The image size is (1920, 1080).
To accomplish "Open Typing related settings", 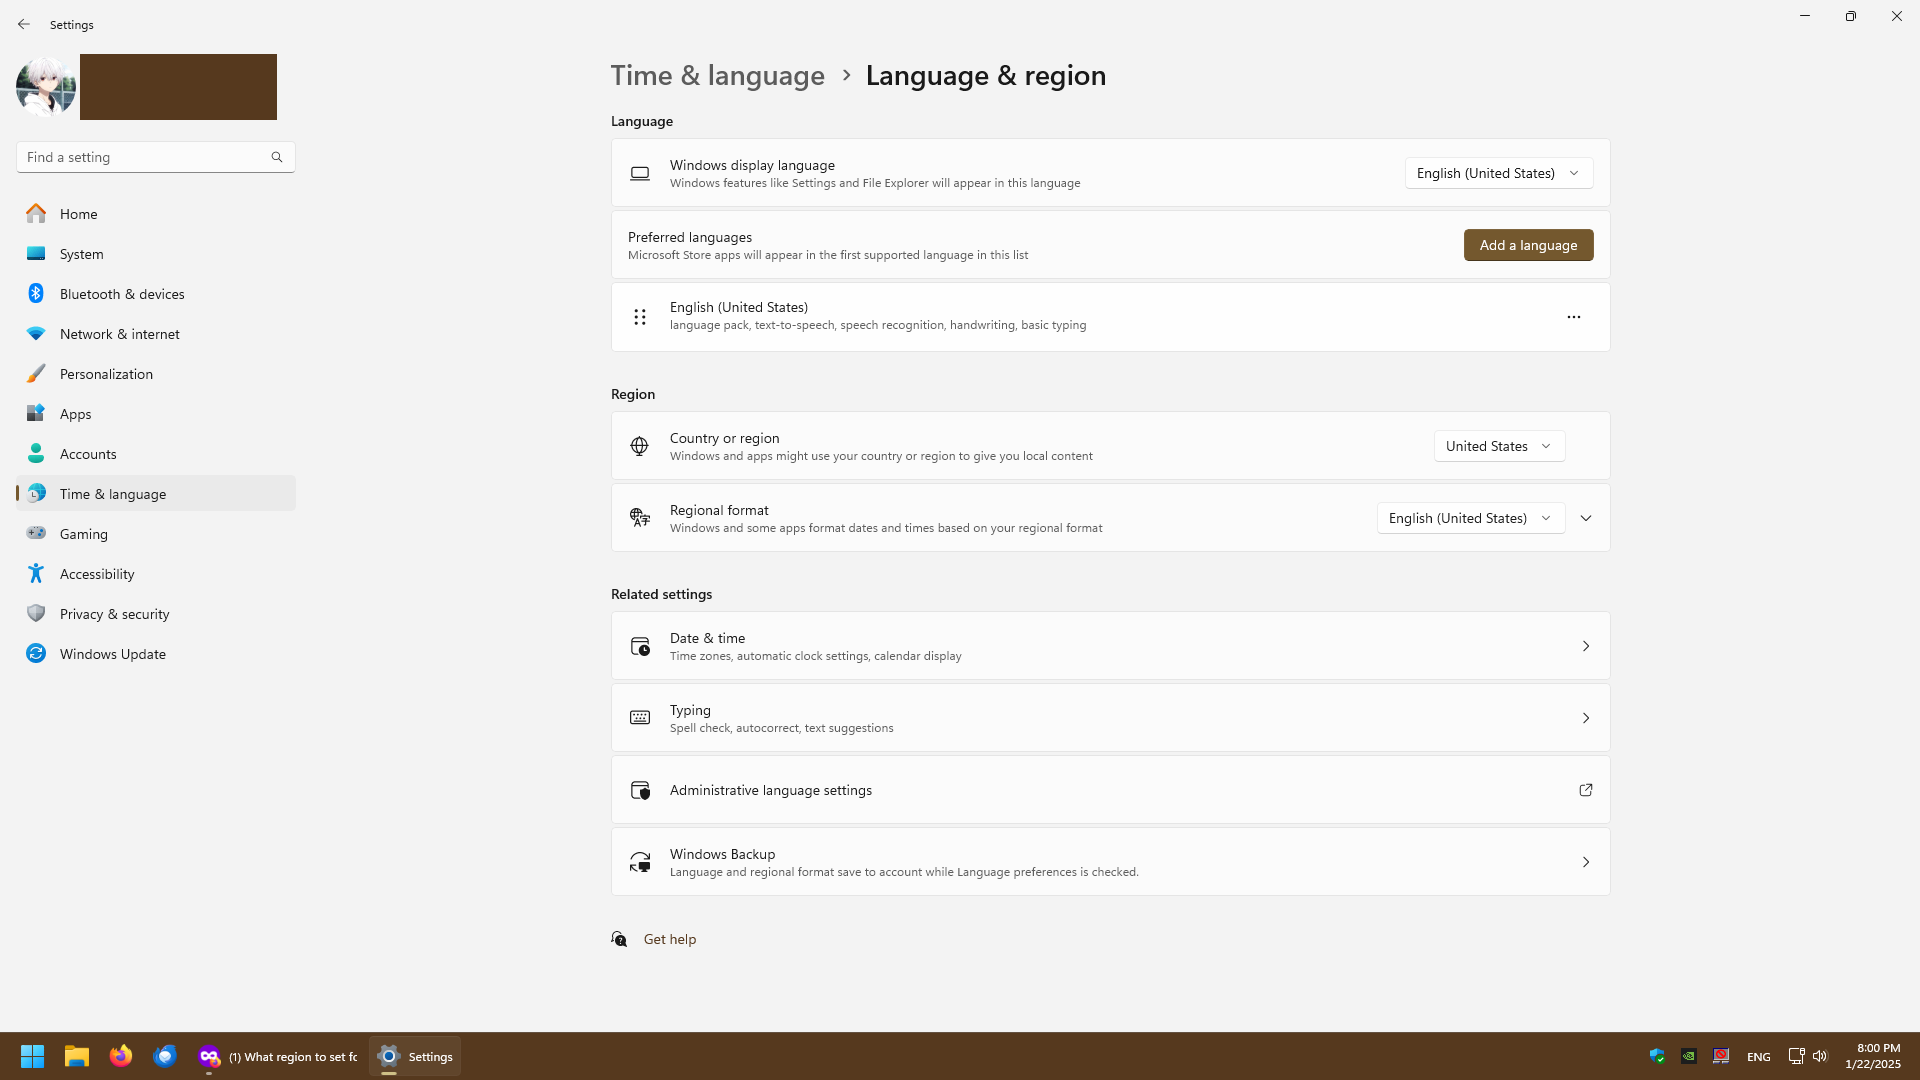I will click(1110, 718).
